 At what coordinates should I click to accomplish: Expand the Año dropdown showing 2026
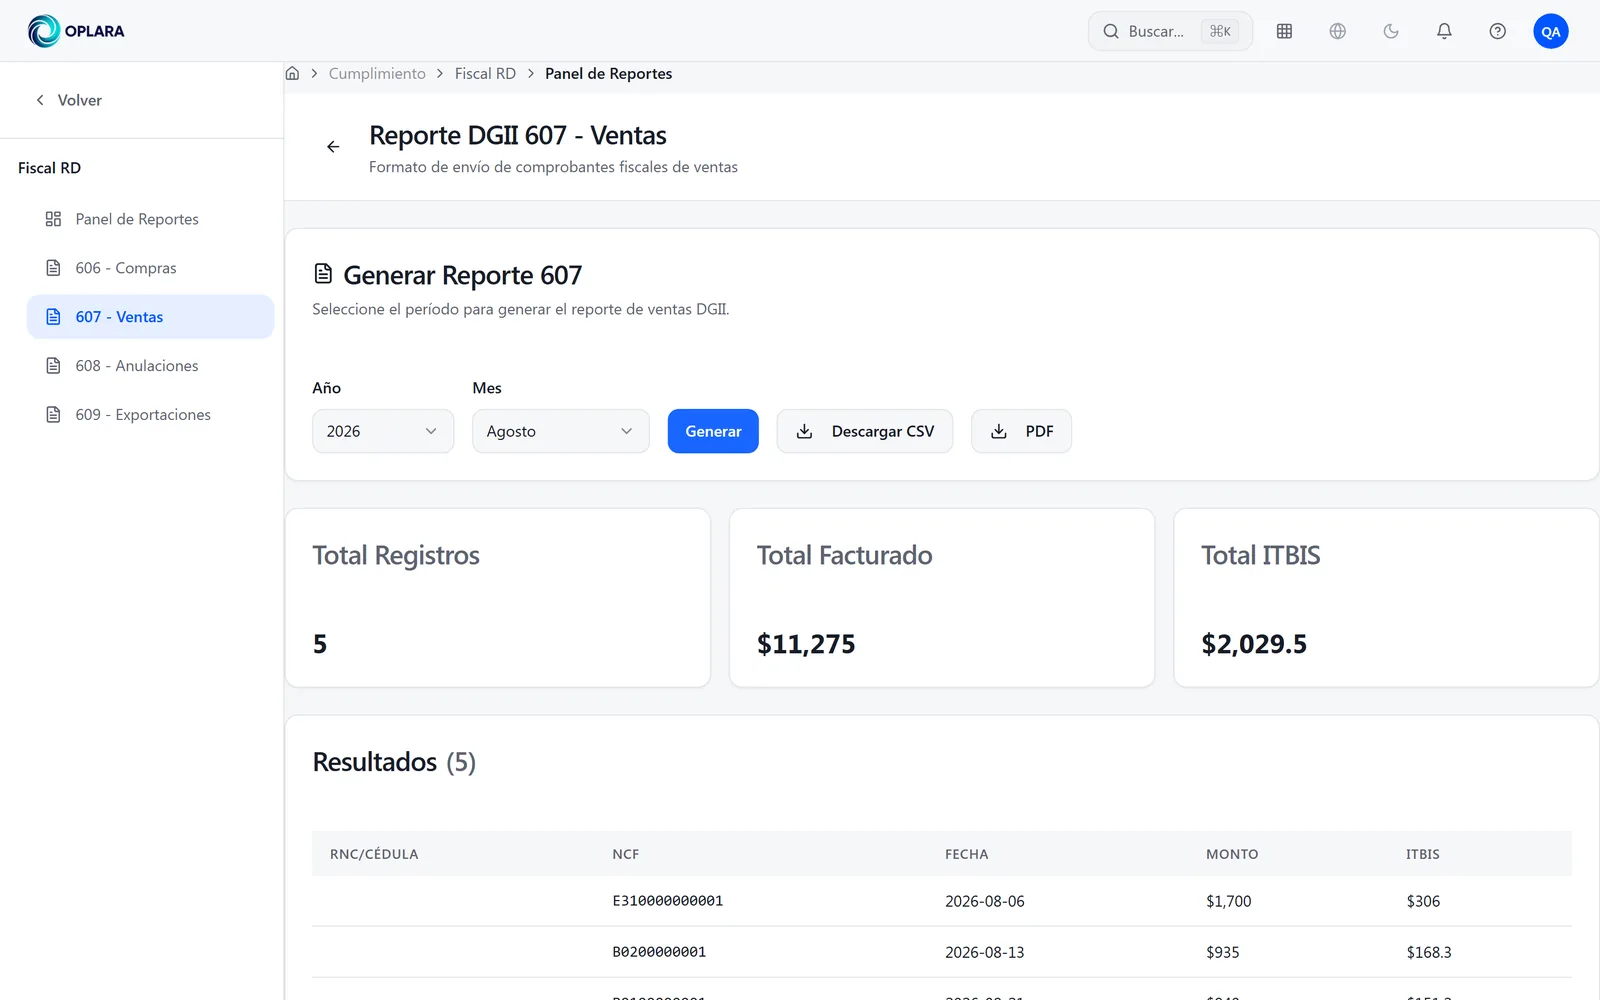click(383, 431)
